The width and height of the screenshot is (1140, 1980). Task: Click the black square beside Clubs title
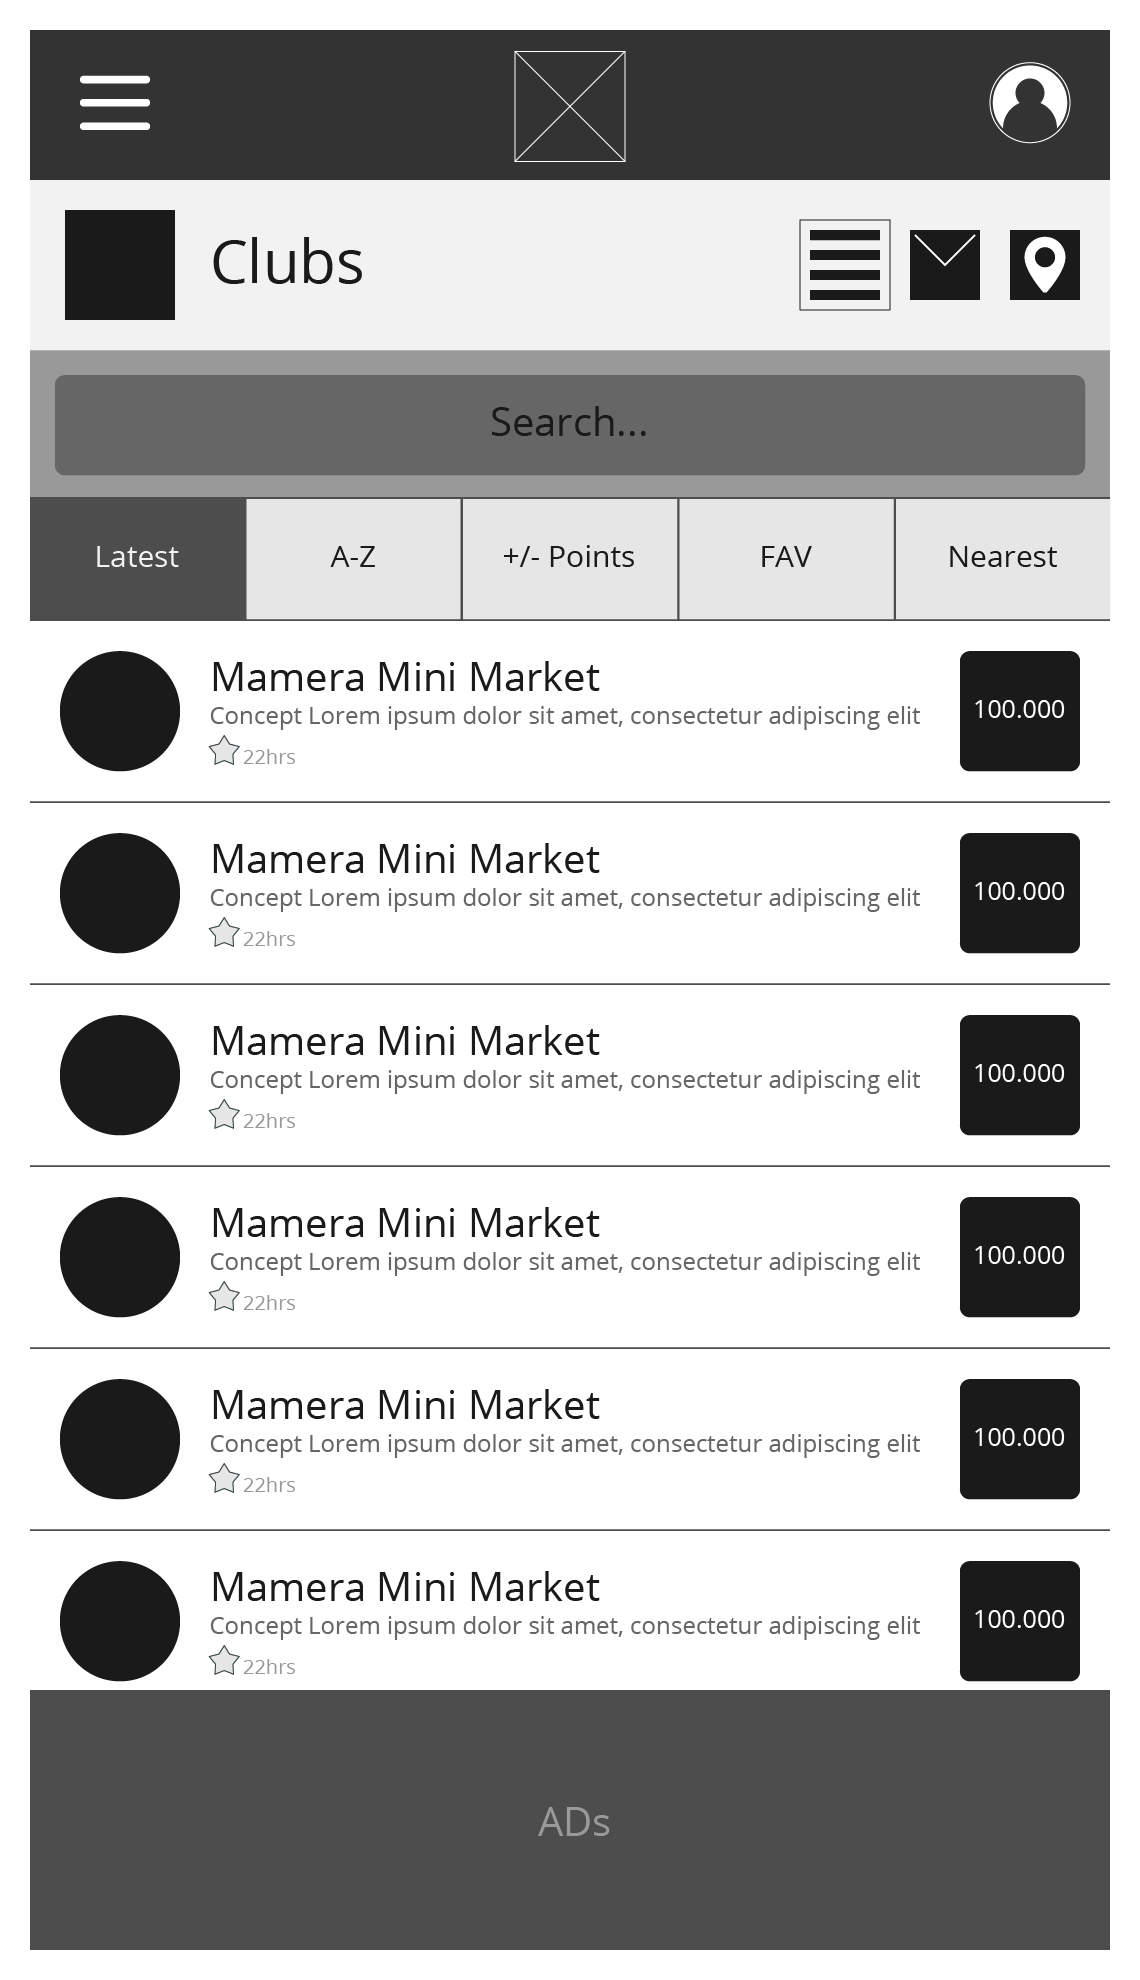tap(120, 265)
